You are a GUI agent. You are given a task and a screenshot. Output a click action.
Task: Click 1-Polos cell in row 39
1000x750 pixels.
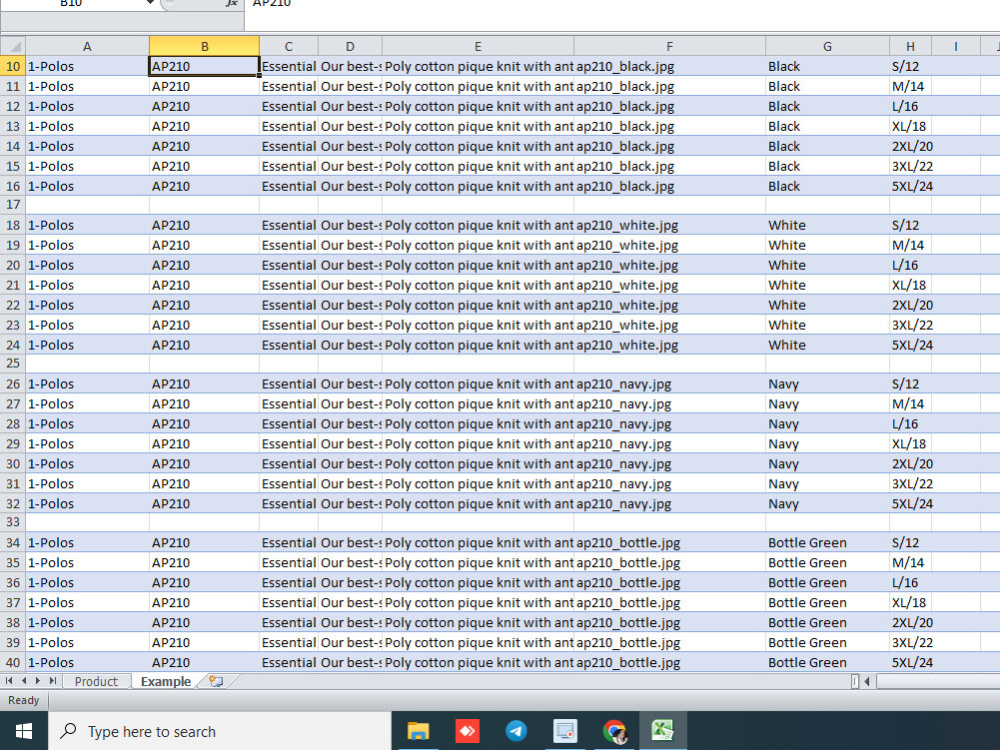[87, 643]
